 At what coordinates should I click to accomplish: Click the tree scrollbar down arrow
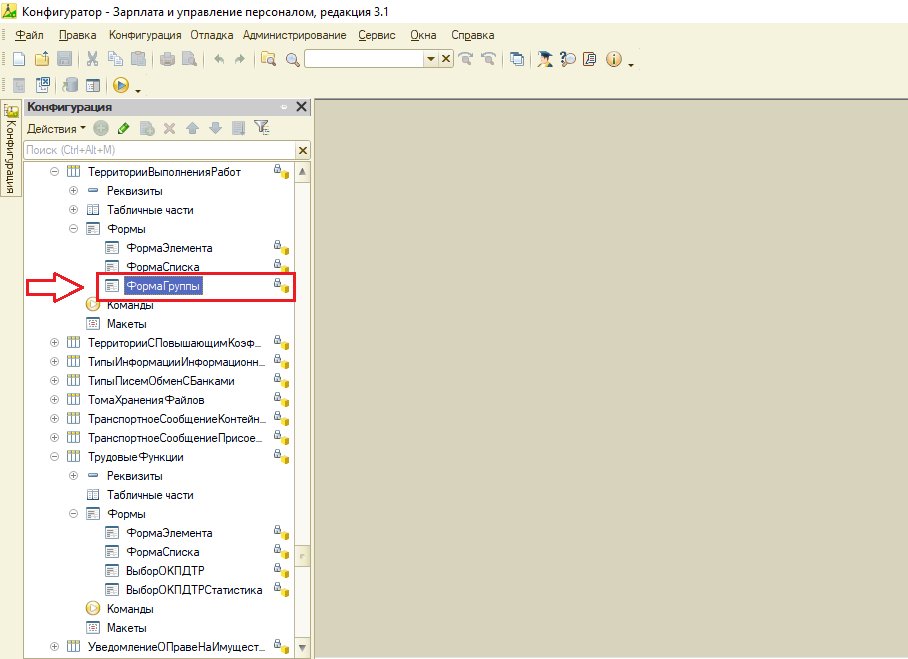click(x=302, y=647)
